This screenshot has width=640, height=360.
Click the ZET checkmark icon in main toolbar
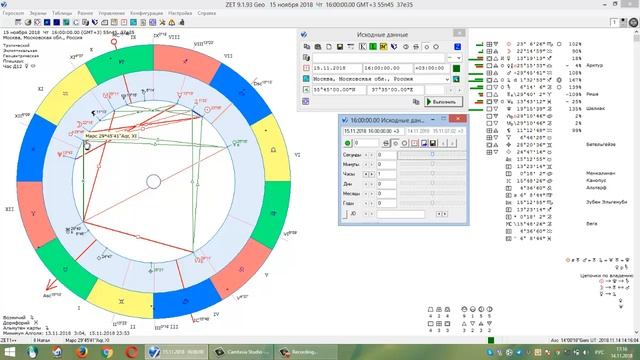tap(95, 22)
